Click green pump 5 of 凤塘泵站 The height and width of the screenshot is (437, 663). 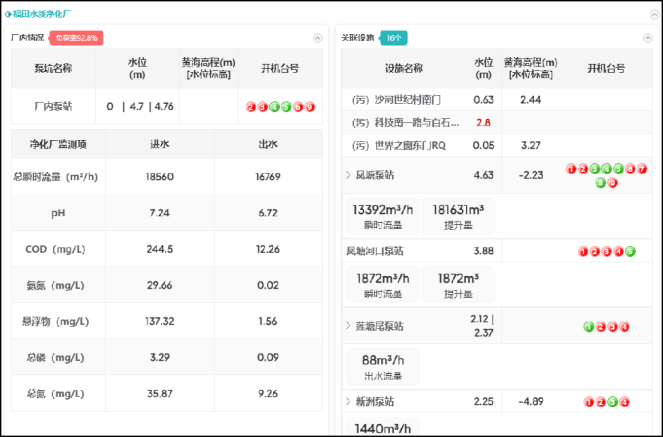[619, 169]
